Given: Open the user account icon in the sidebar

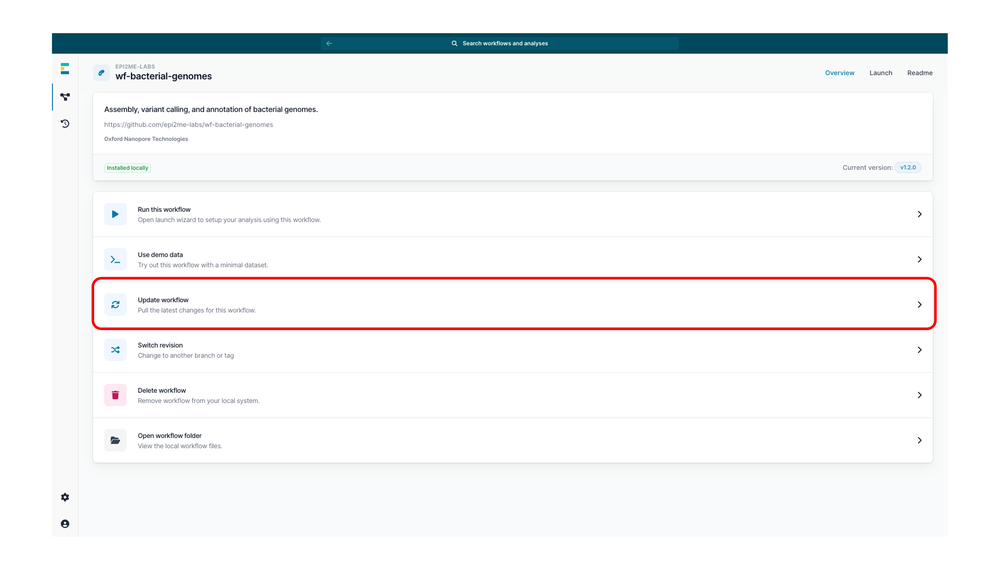Looking at the screenshot, I should point(65,524).
